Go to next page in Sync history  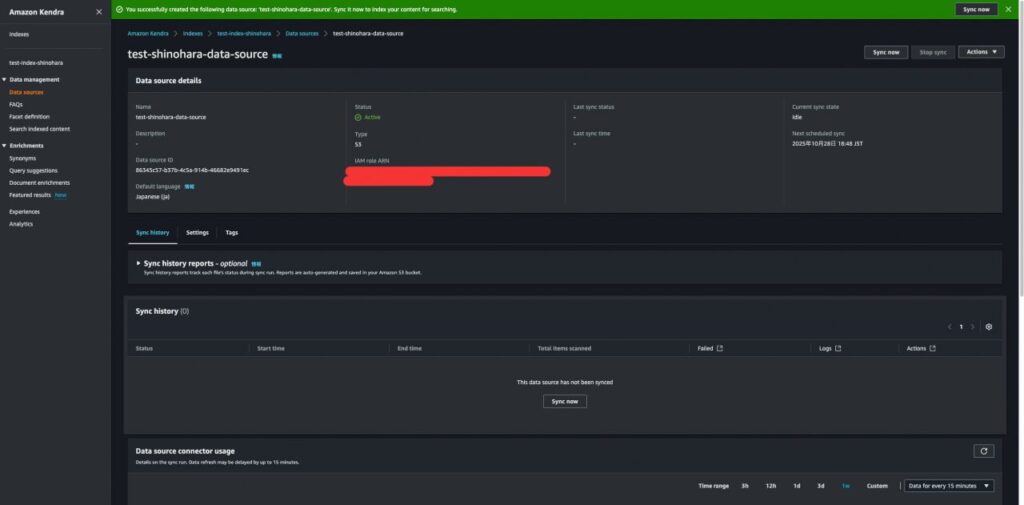(973, 327)
